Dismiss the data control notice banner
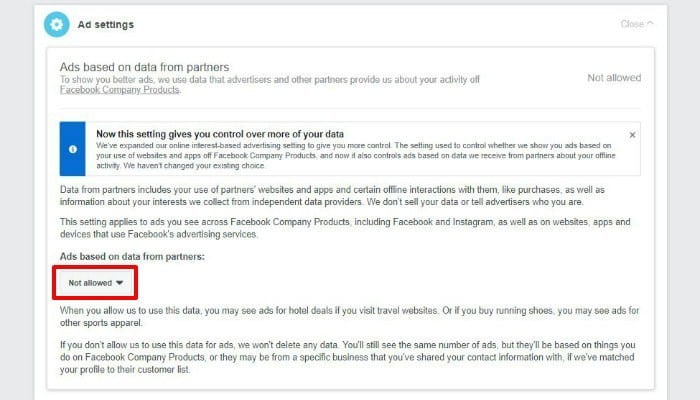Screen dimensions: 700x400 pyautogui.click(x=632, y=135)
